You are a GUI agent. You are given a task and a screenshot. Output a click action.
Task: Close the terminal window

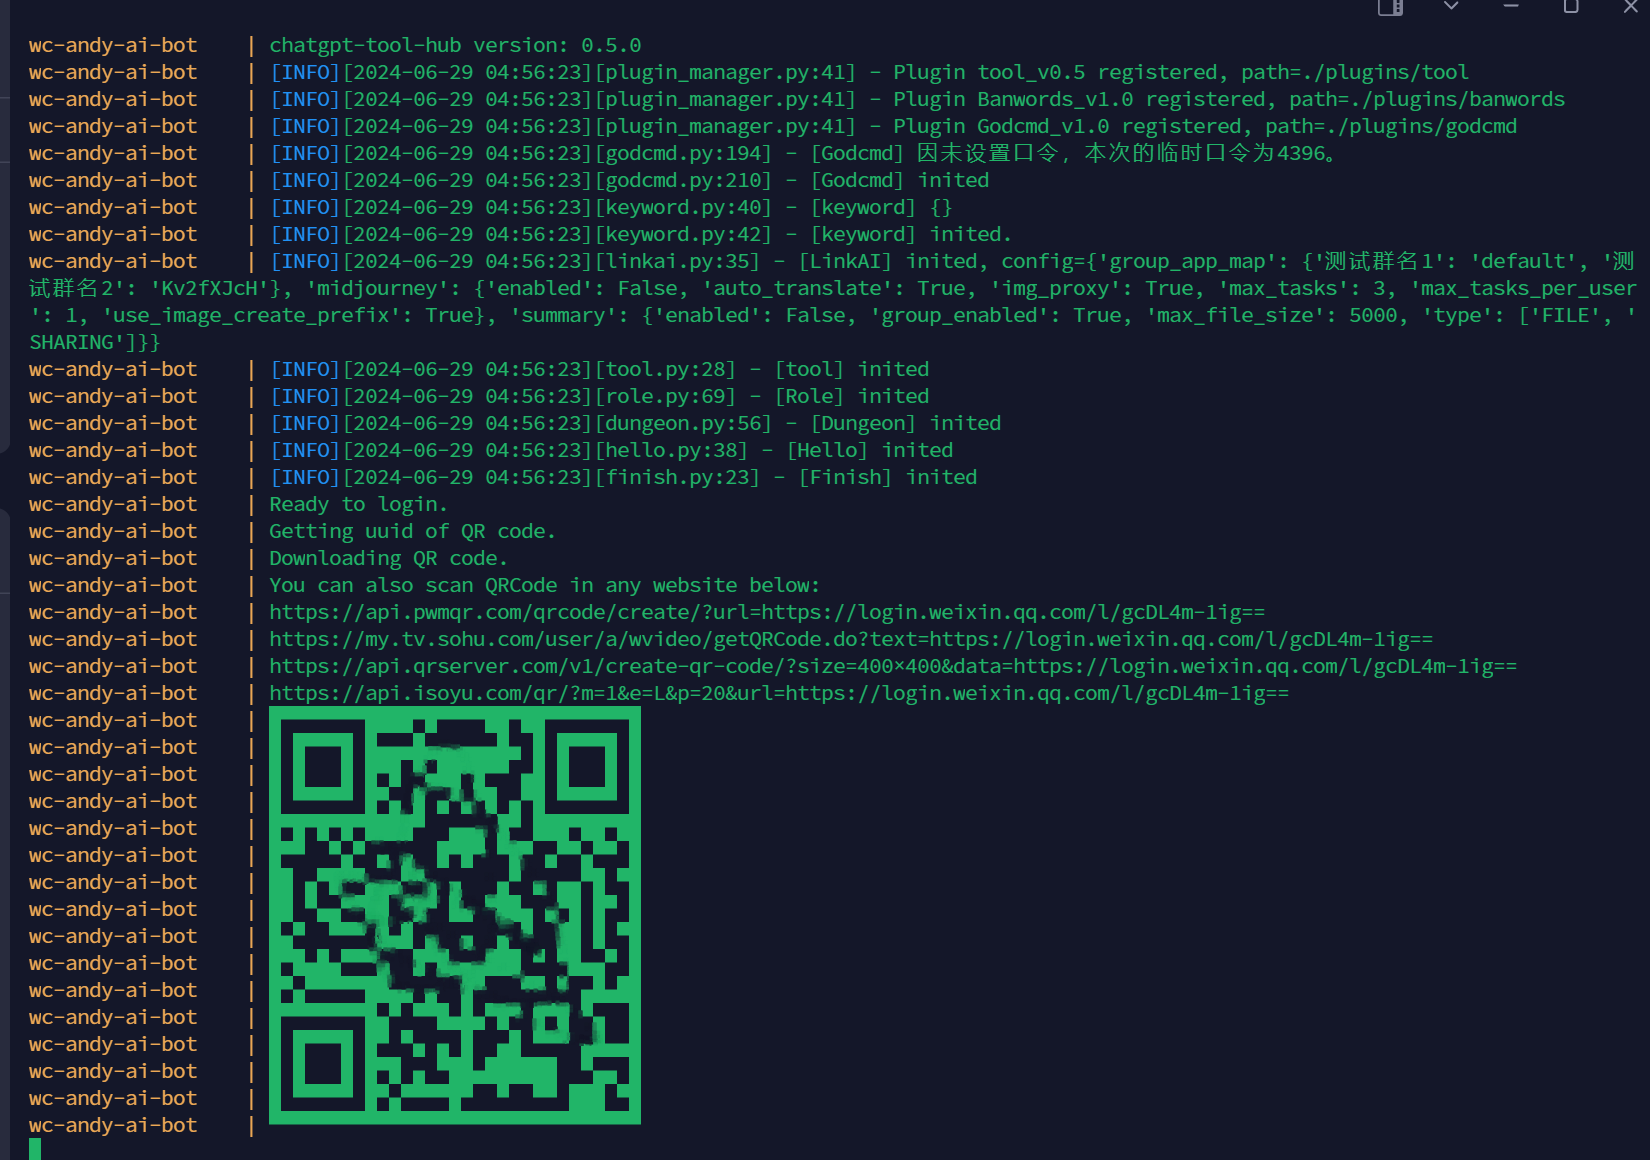1631,6
